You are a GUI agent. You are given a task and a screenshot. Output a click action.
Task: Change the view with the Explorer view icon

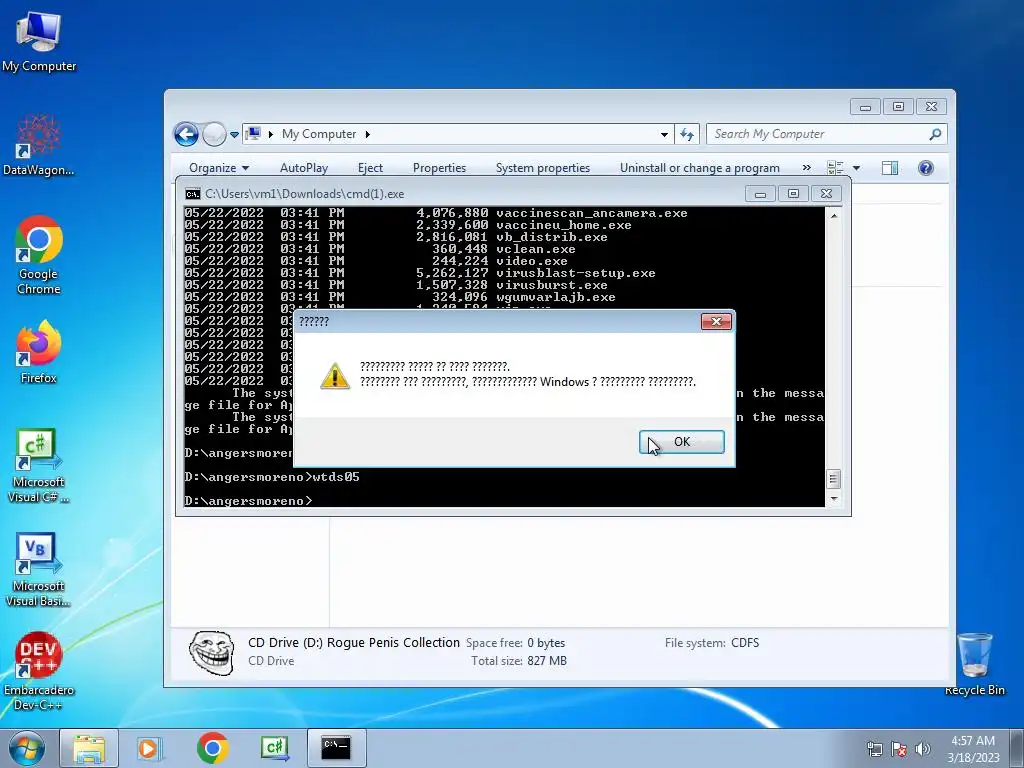click(x=835, y=168)
